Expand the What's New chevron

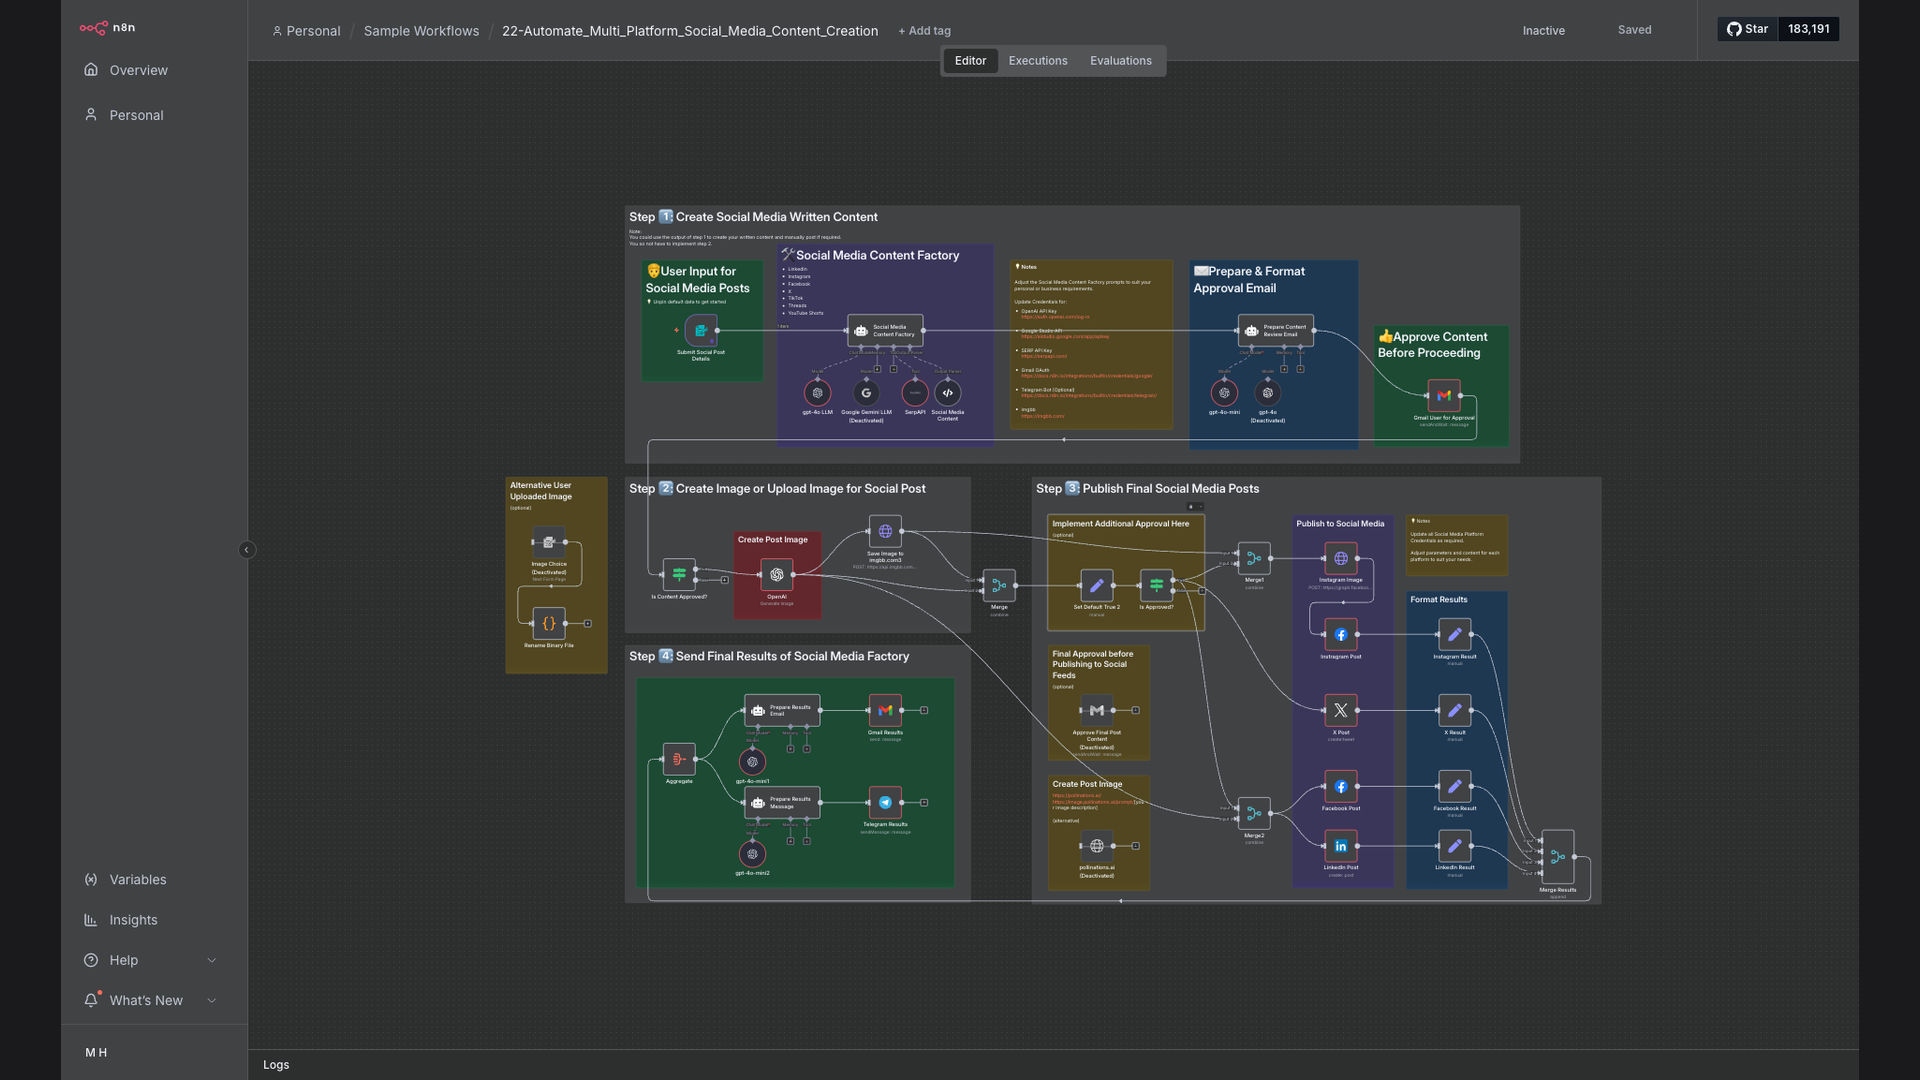click(x=211, y=1000)
